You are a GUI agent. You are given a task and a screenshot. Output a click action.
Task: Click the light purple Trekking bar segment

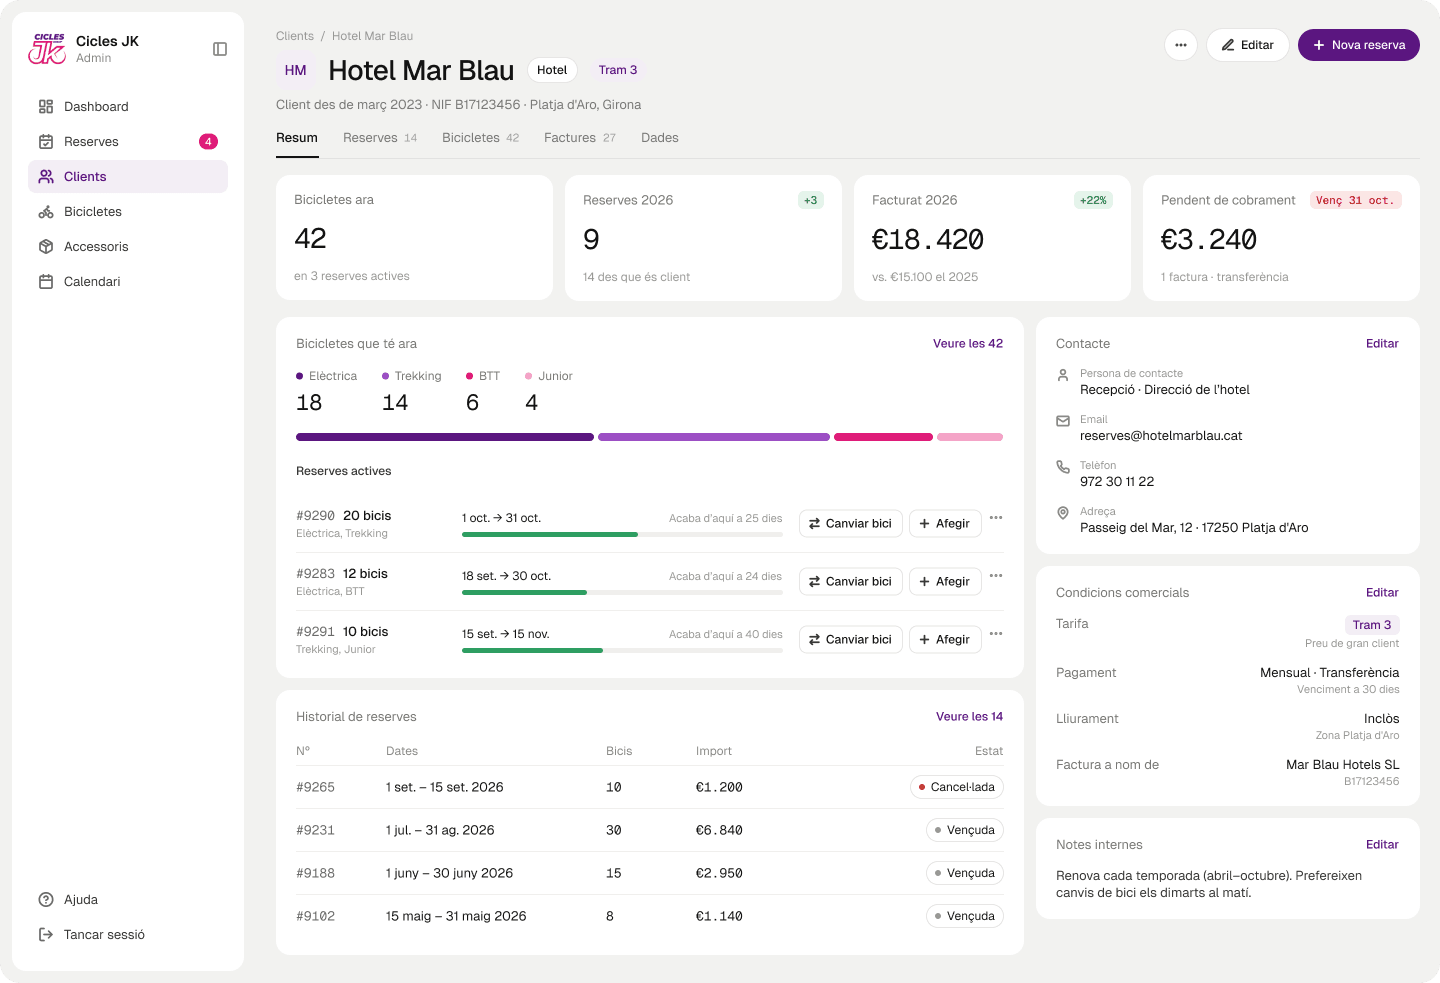(714, 437)
